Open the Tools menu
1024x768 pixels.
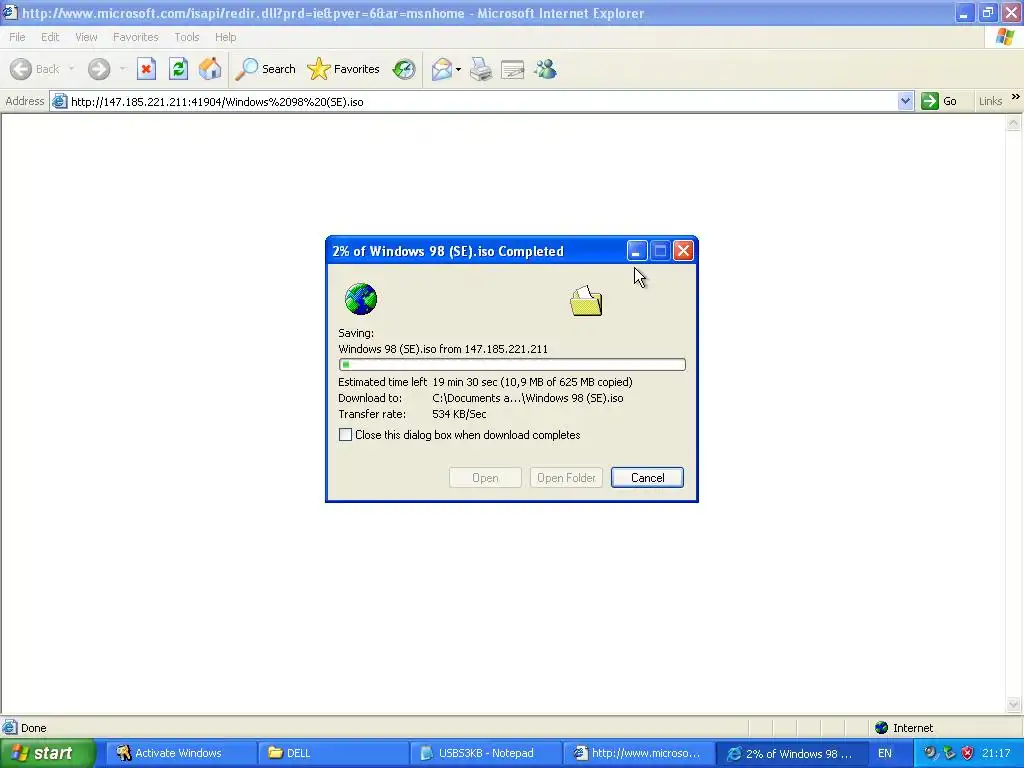(x=187, y=37)
